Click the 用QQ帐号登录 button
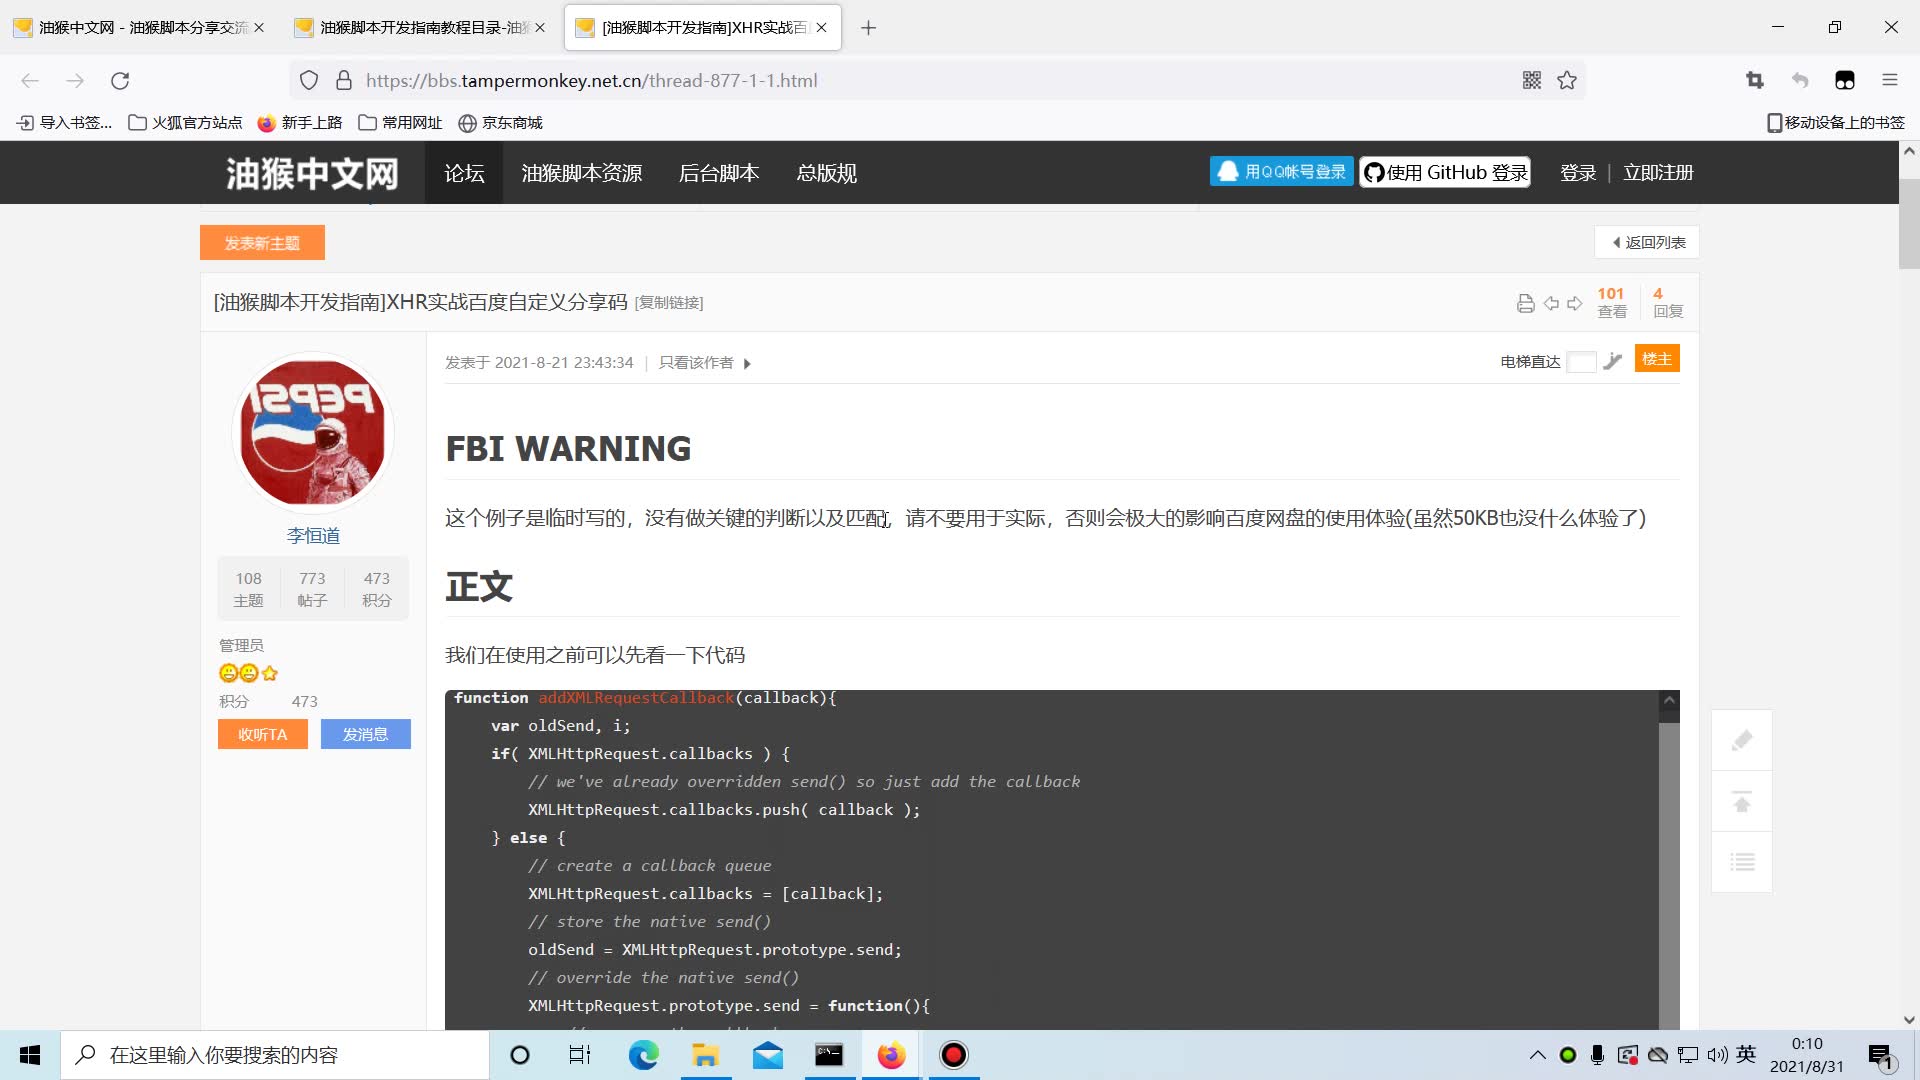The height and width of the screenshot is (1080, 1920). [x=1282, y=172]
